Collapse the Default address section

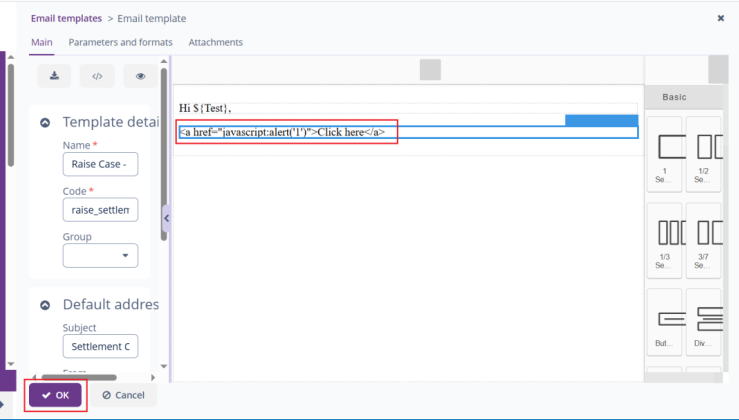pyautogui.click(x=45, y=305)
